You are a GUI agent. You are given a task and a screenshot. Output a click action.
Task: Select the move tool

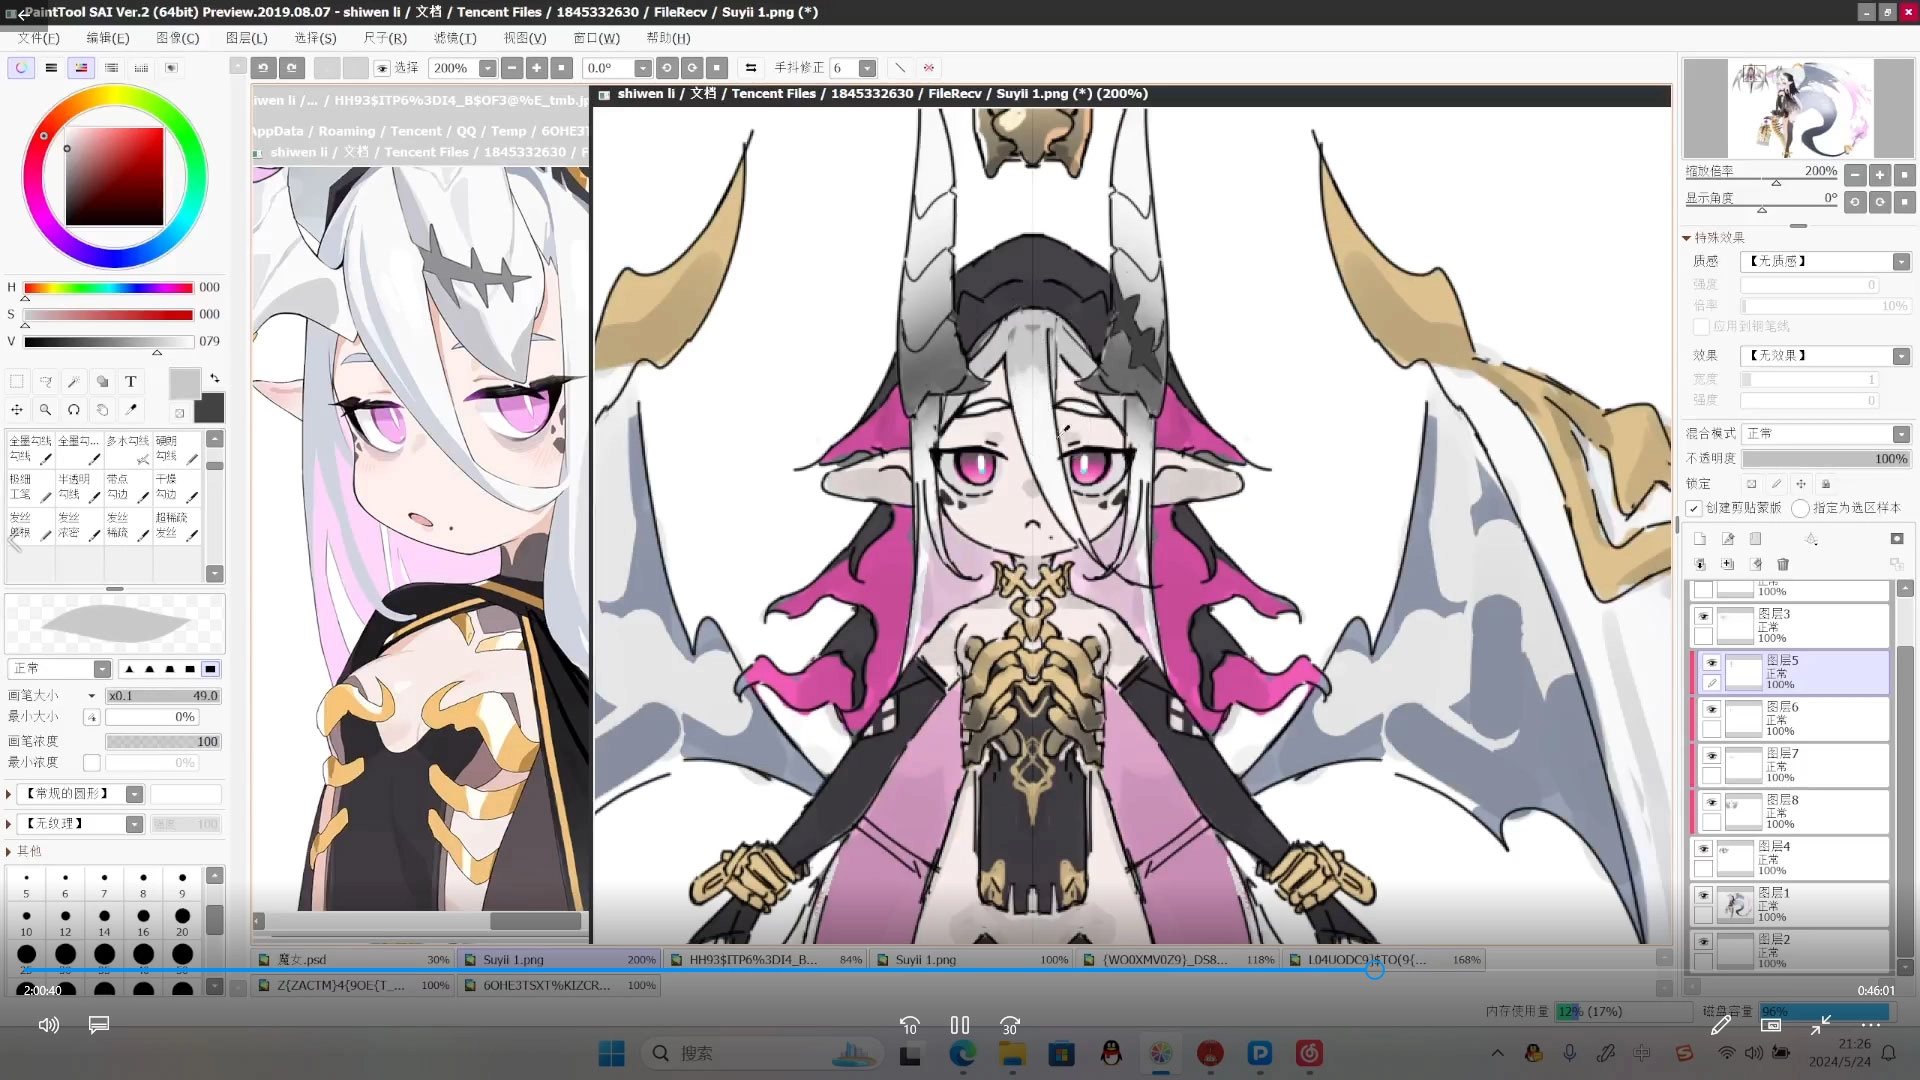click(x=17, y=409)
